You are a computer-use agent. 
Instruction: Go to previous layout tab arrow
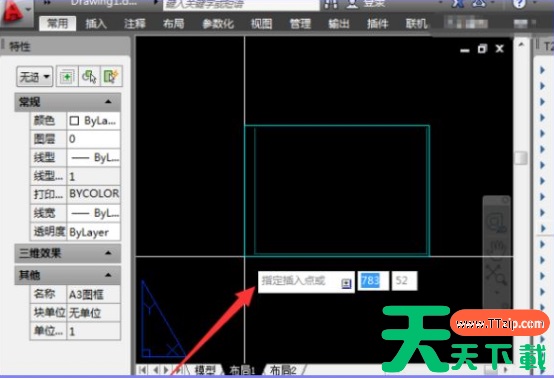click(156, 370)
